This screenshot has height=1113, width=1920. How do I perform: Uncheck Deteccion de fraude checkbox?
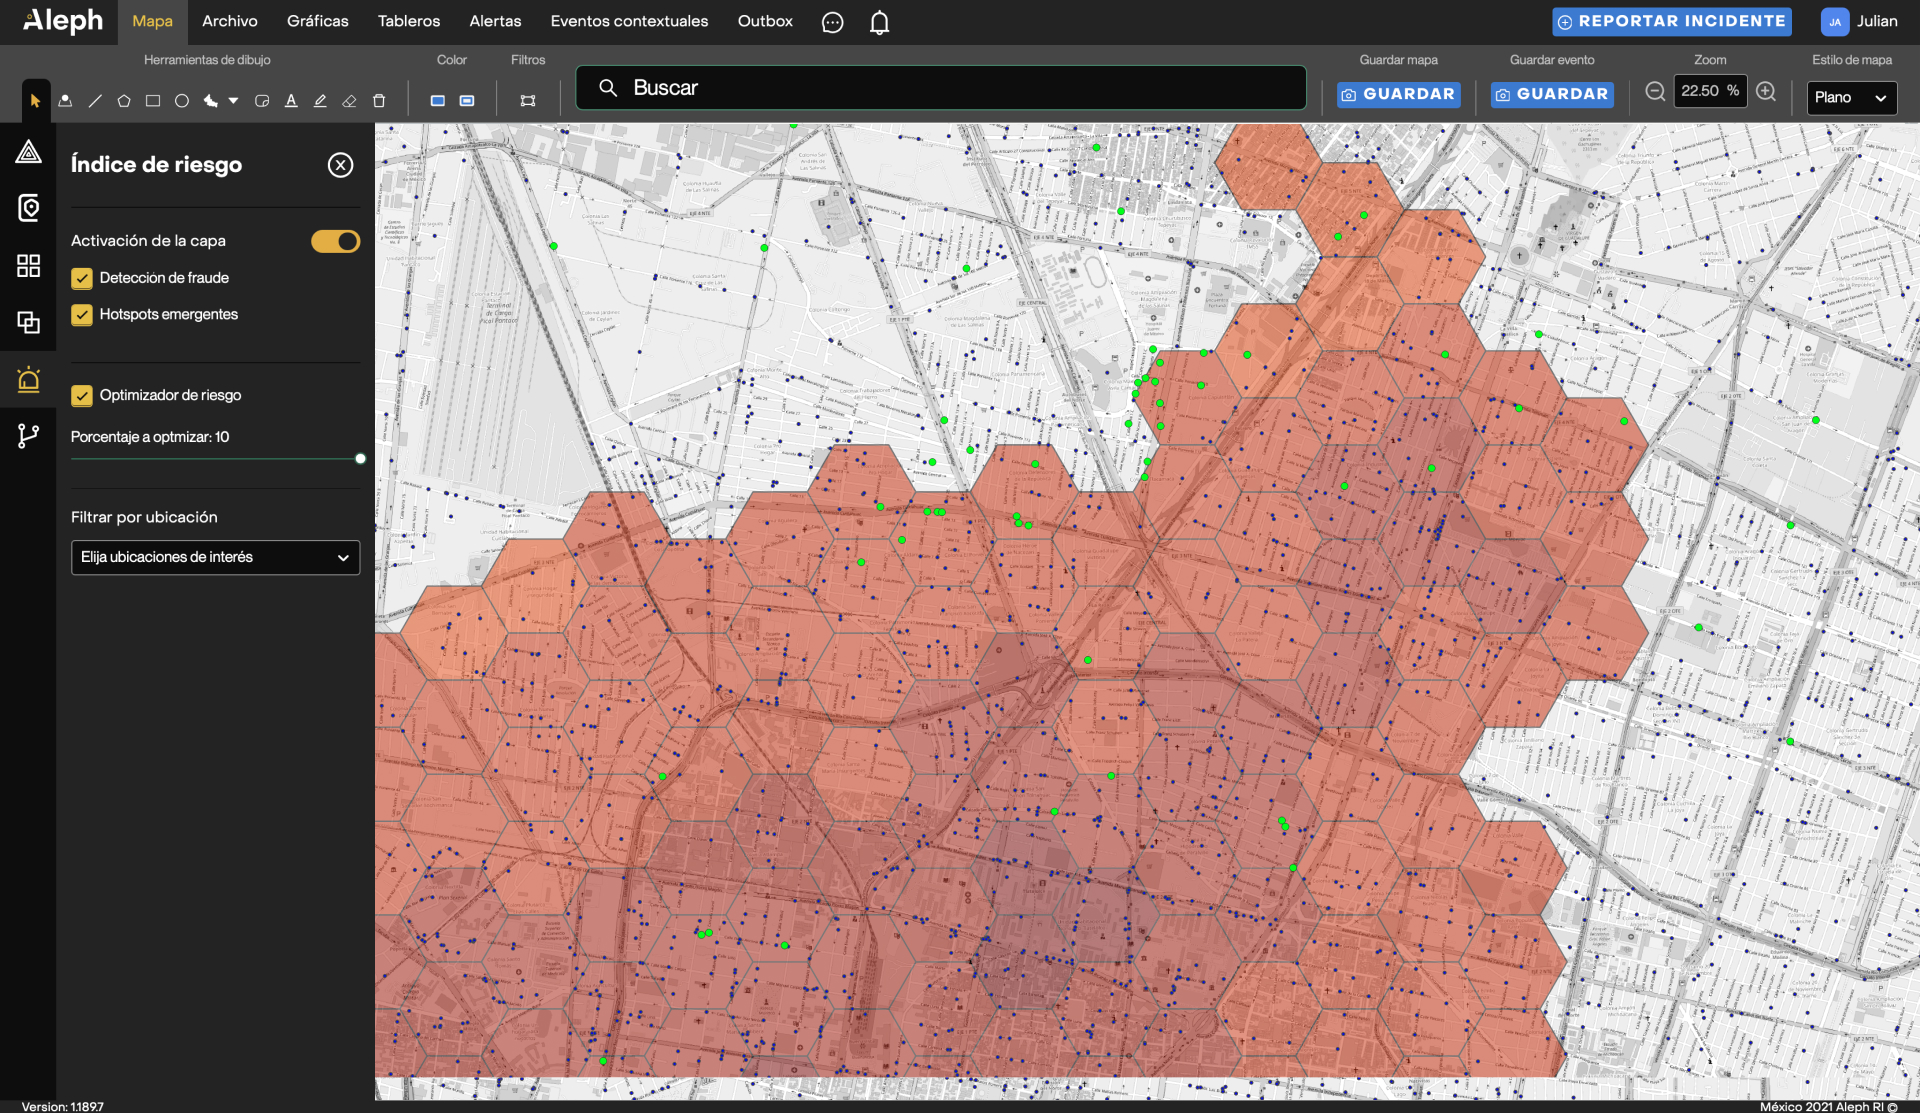82,278
